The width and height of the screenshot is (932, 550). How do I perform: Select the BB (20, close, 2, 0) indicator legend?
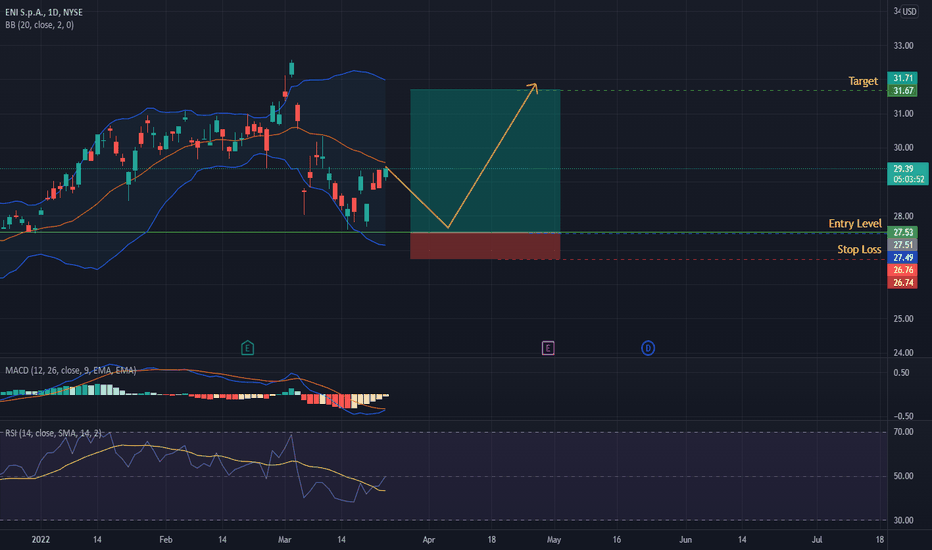pyautogui.click(x=40, y=25)
